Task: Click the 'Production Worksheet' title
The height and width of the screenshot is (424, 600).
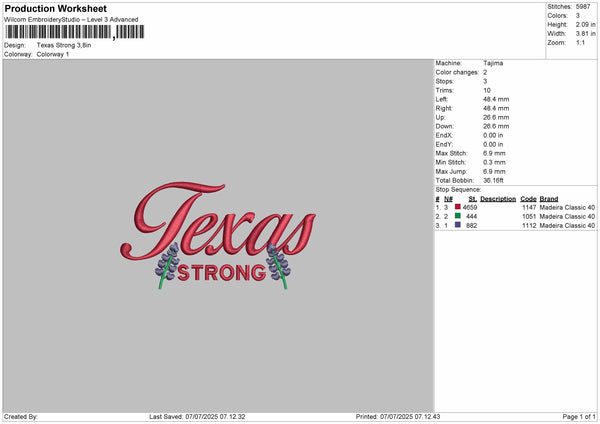Action: pyautogui.click(x=56, y=8)
